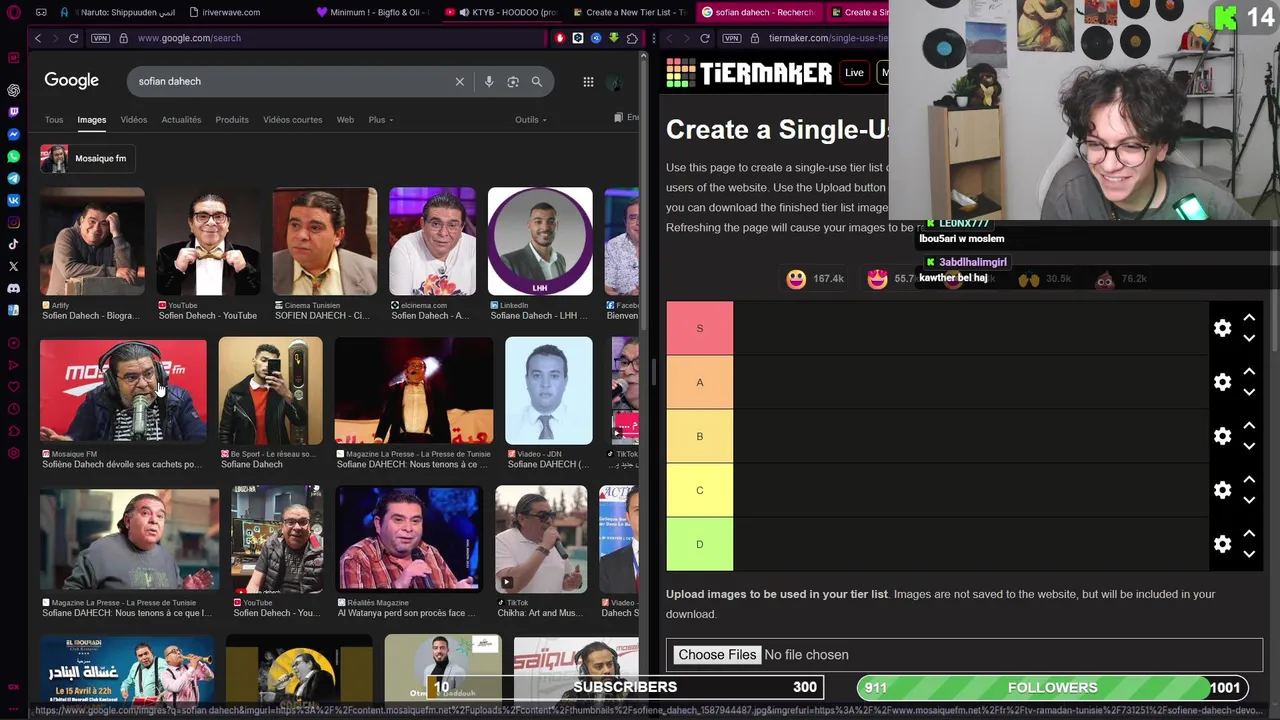Start Google voice search microphone

point(489,81)
